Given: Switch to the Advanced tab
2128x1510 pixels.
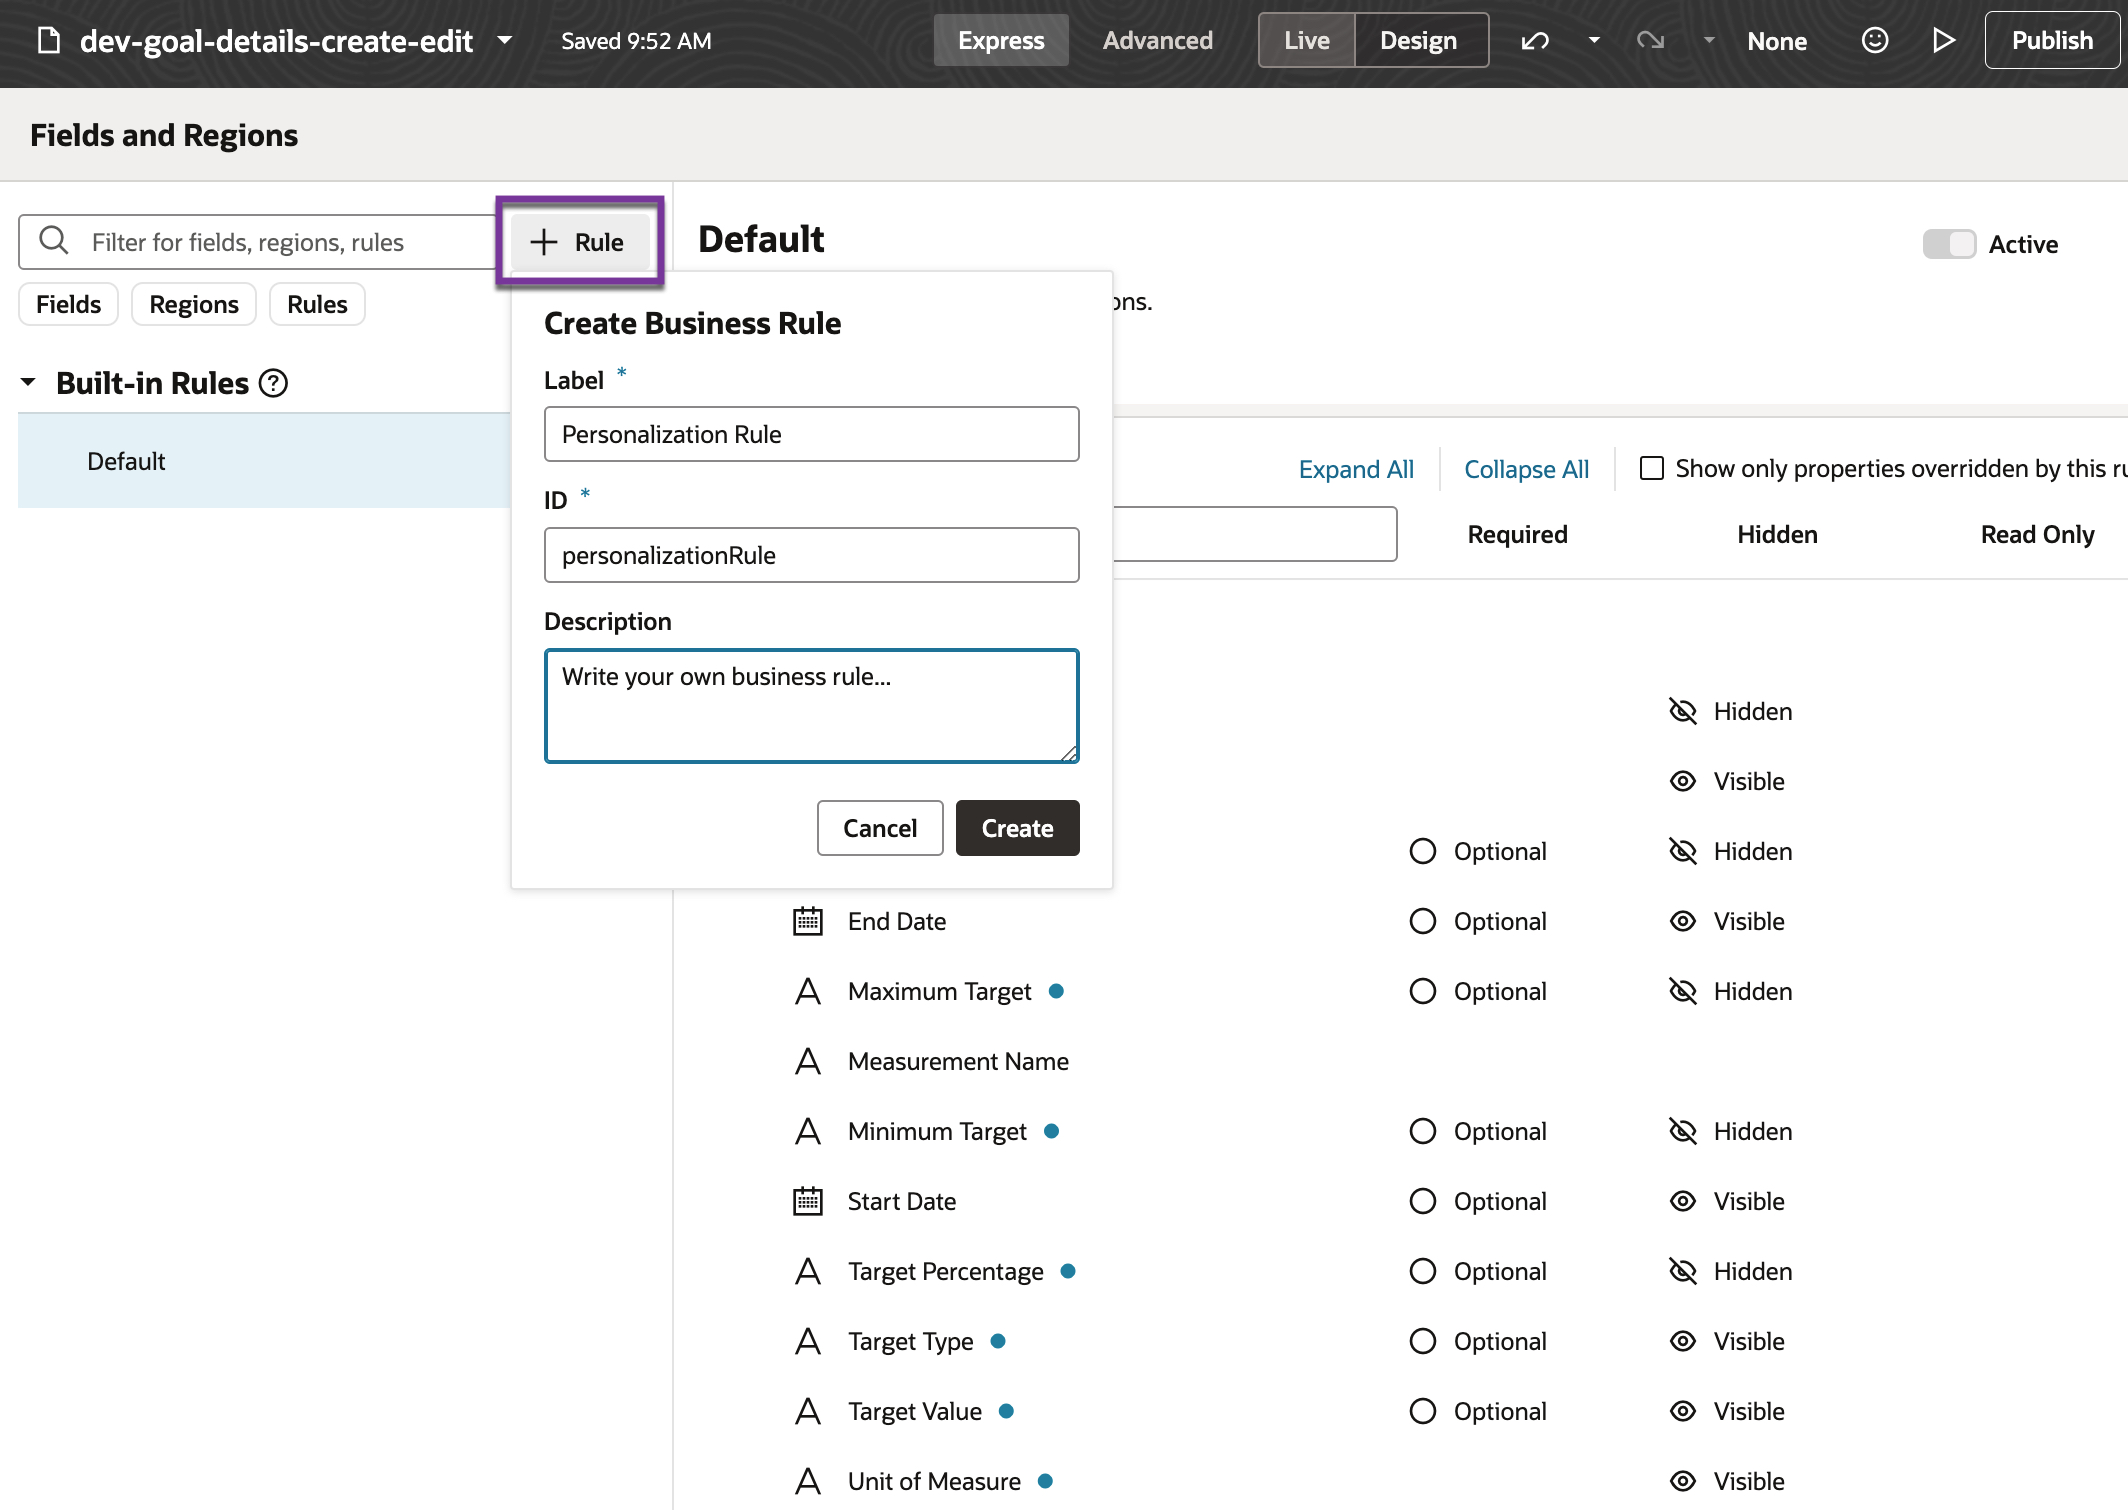Looking at the screenshot, I should click(1157, 41).
